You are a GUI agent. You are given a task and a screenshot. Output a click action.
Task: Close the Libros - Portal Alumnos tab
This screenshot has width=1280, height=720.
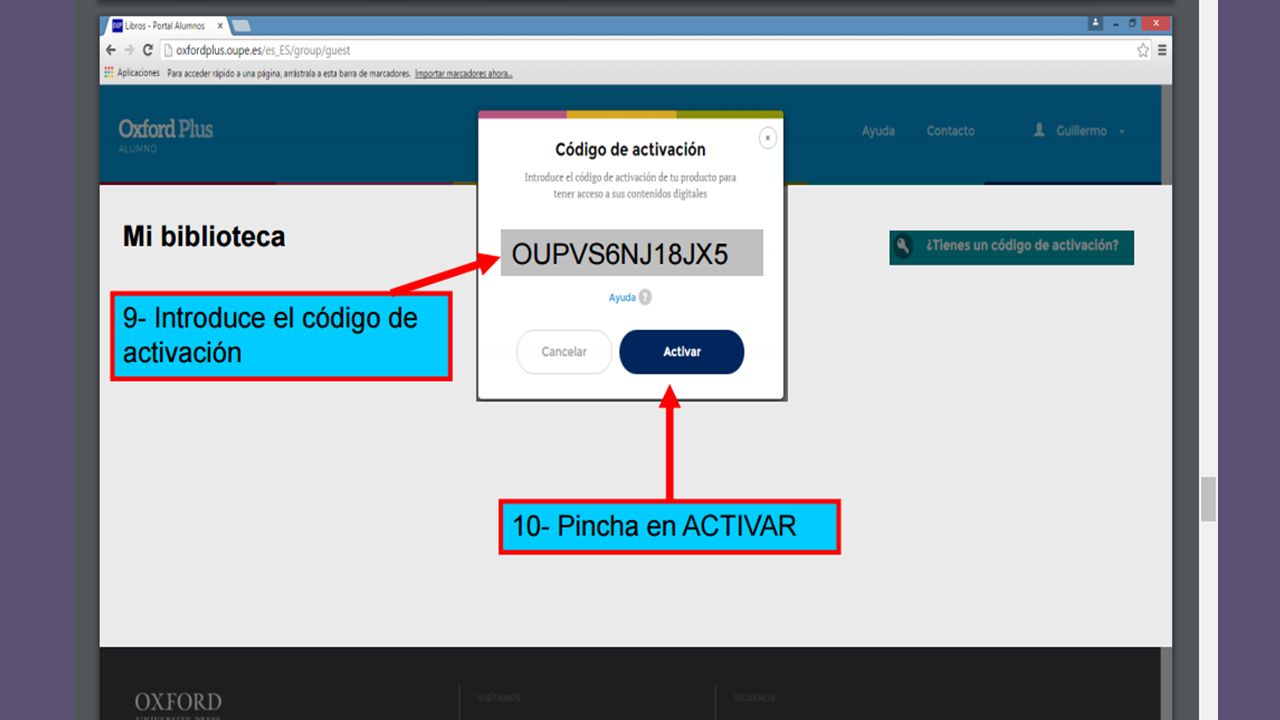(220, 25)
